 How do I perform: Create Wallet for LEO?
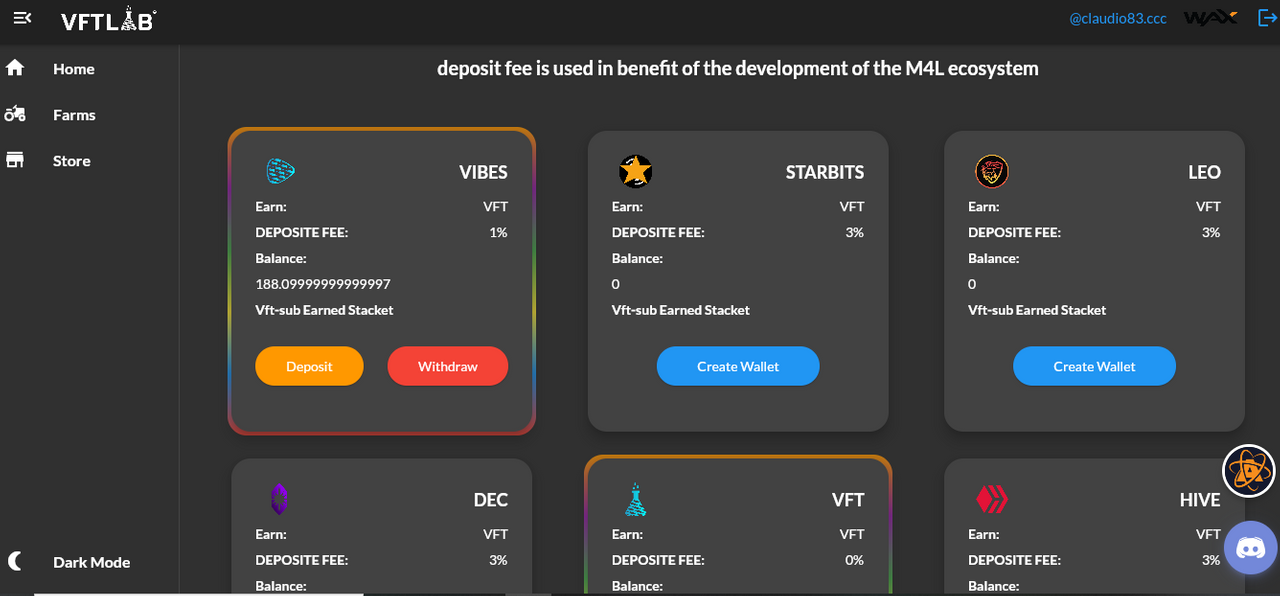(1095, 366)
